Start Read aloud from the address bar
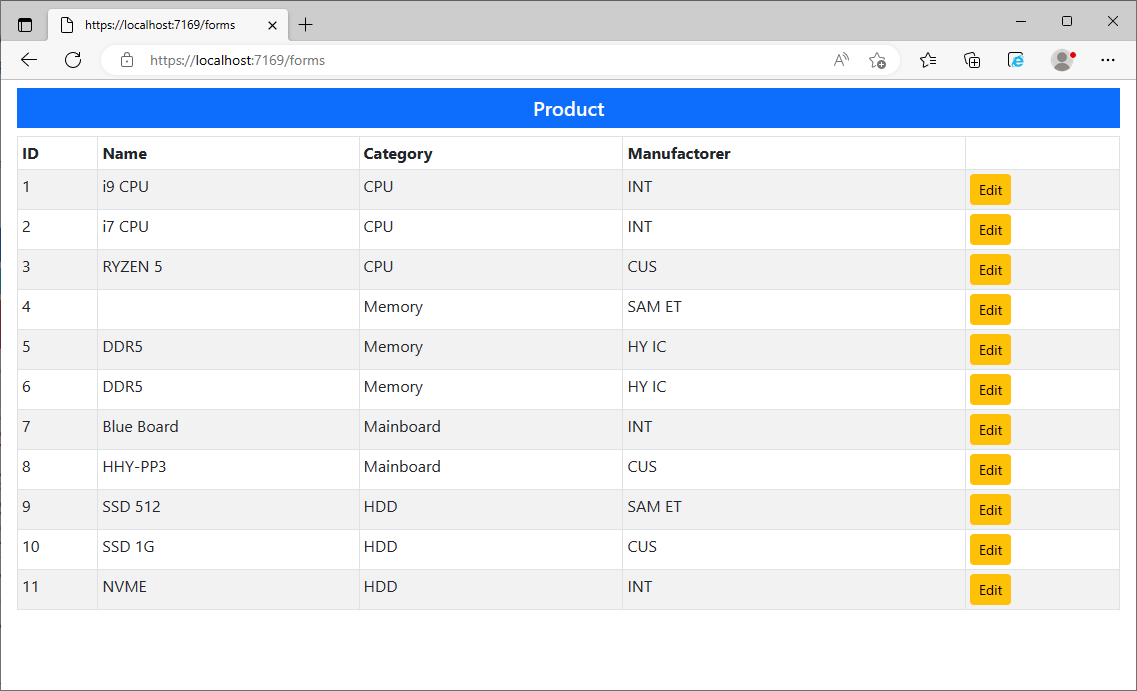Viewport: 1137px width, 691px height. [x=840, y=60]
